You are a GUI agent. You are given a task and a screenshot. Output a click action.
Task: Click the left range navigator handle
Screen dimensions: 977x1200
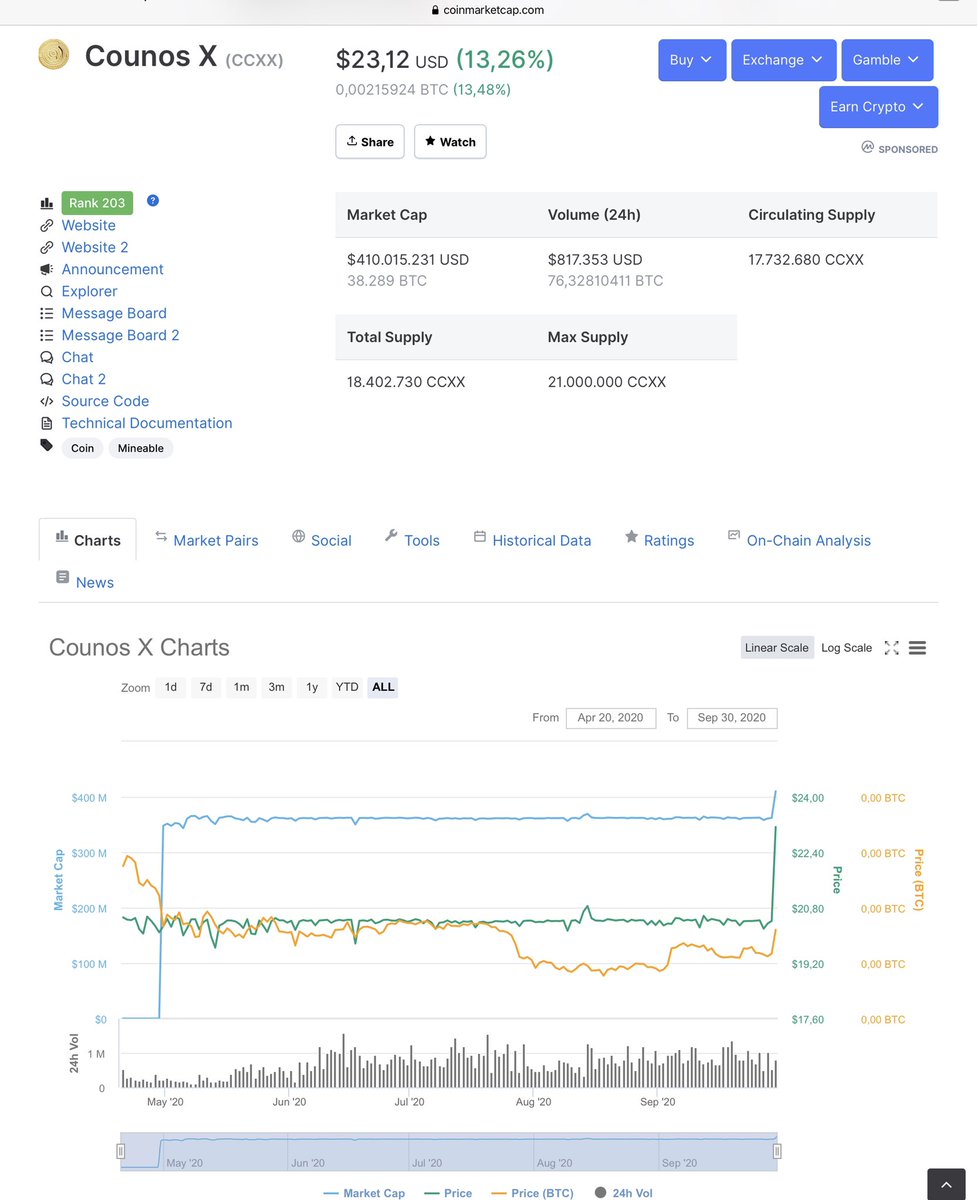click(121, 1152)
